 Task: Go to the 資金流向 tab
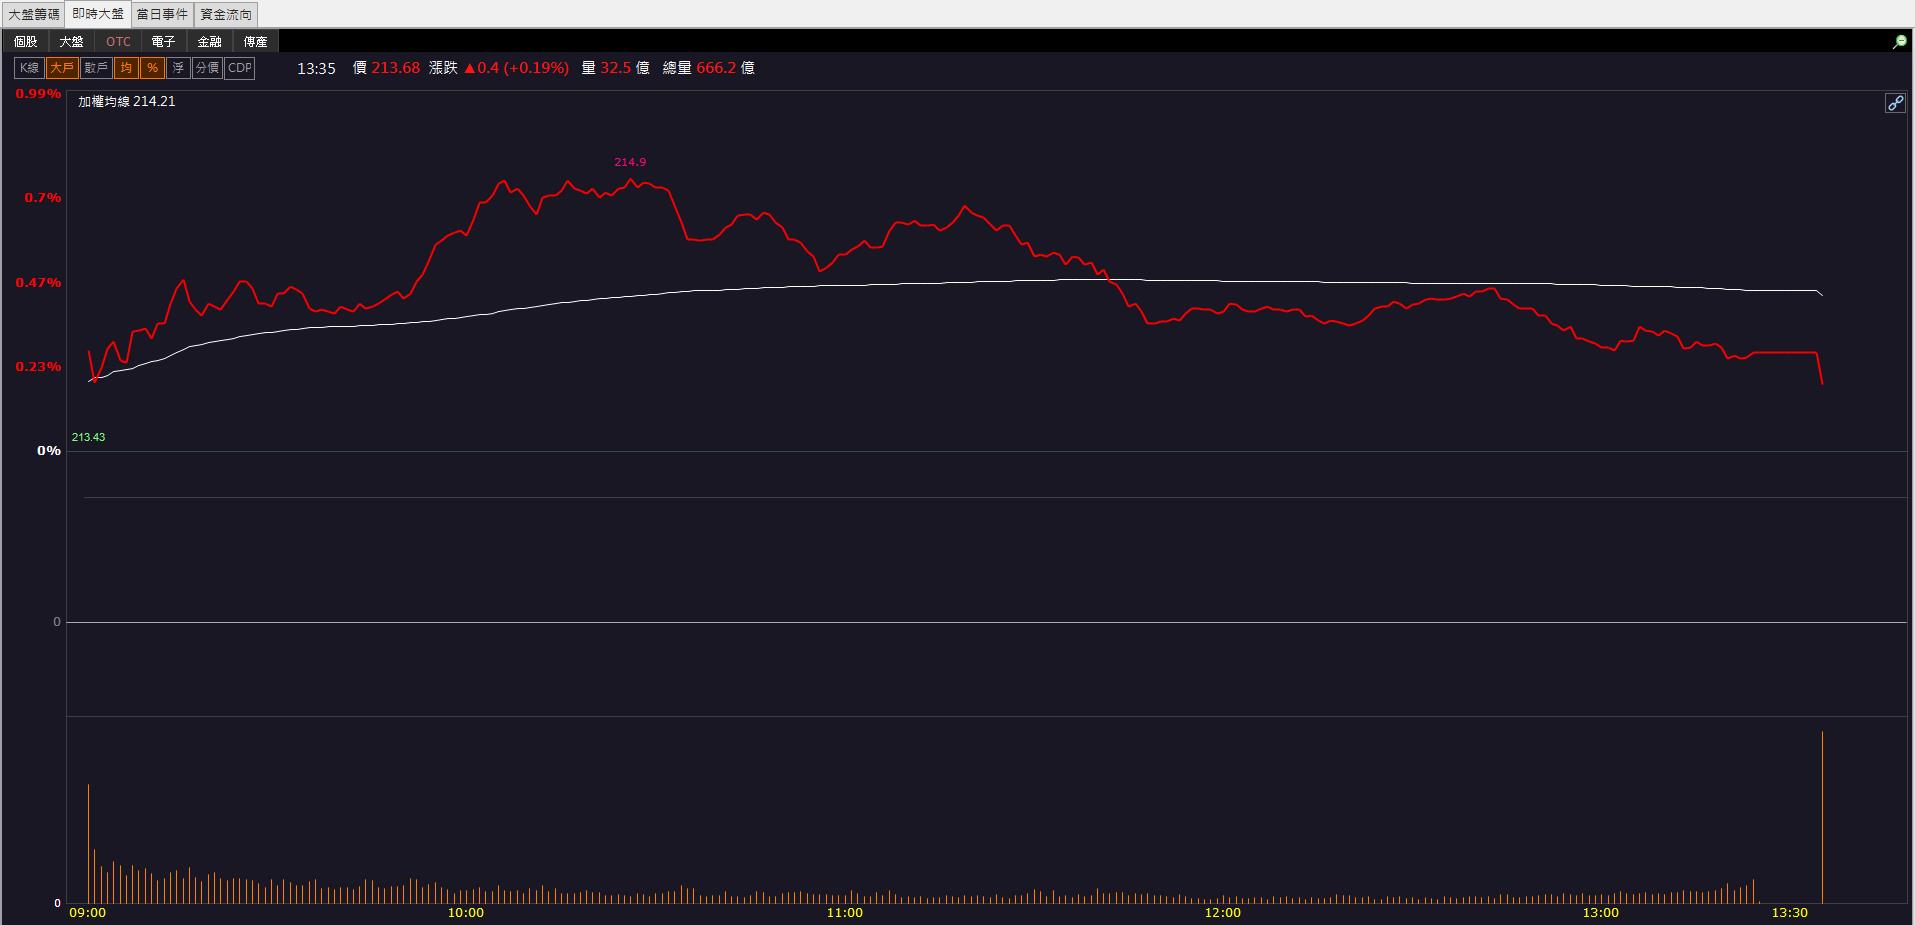tap(226, 14)
